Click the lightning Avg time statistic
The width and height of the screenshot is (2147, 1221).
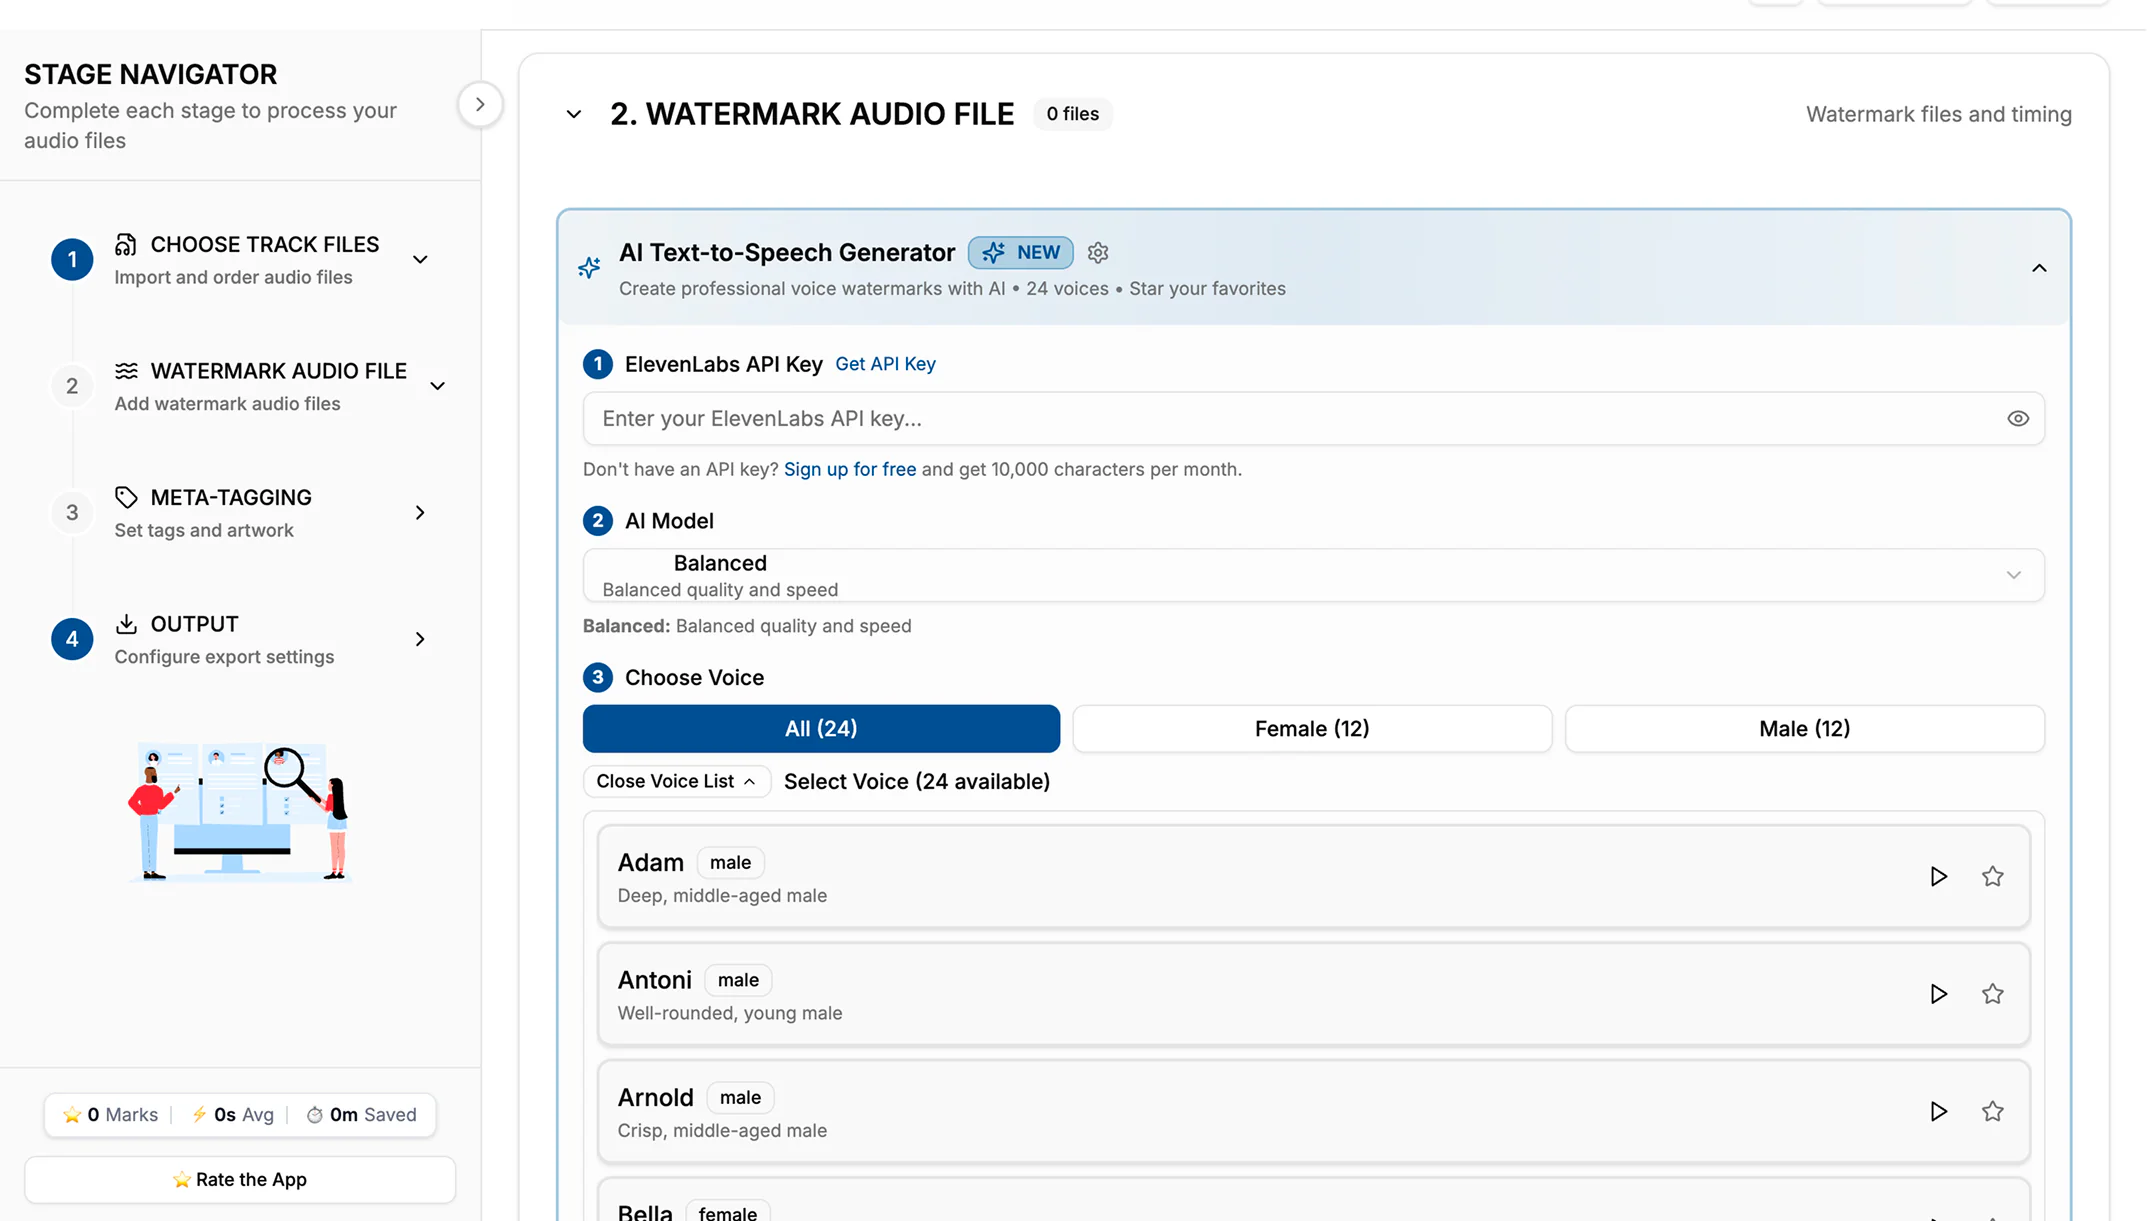pyautogui.click(x=232, y=1115)
